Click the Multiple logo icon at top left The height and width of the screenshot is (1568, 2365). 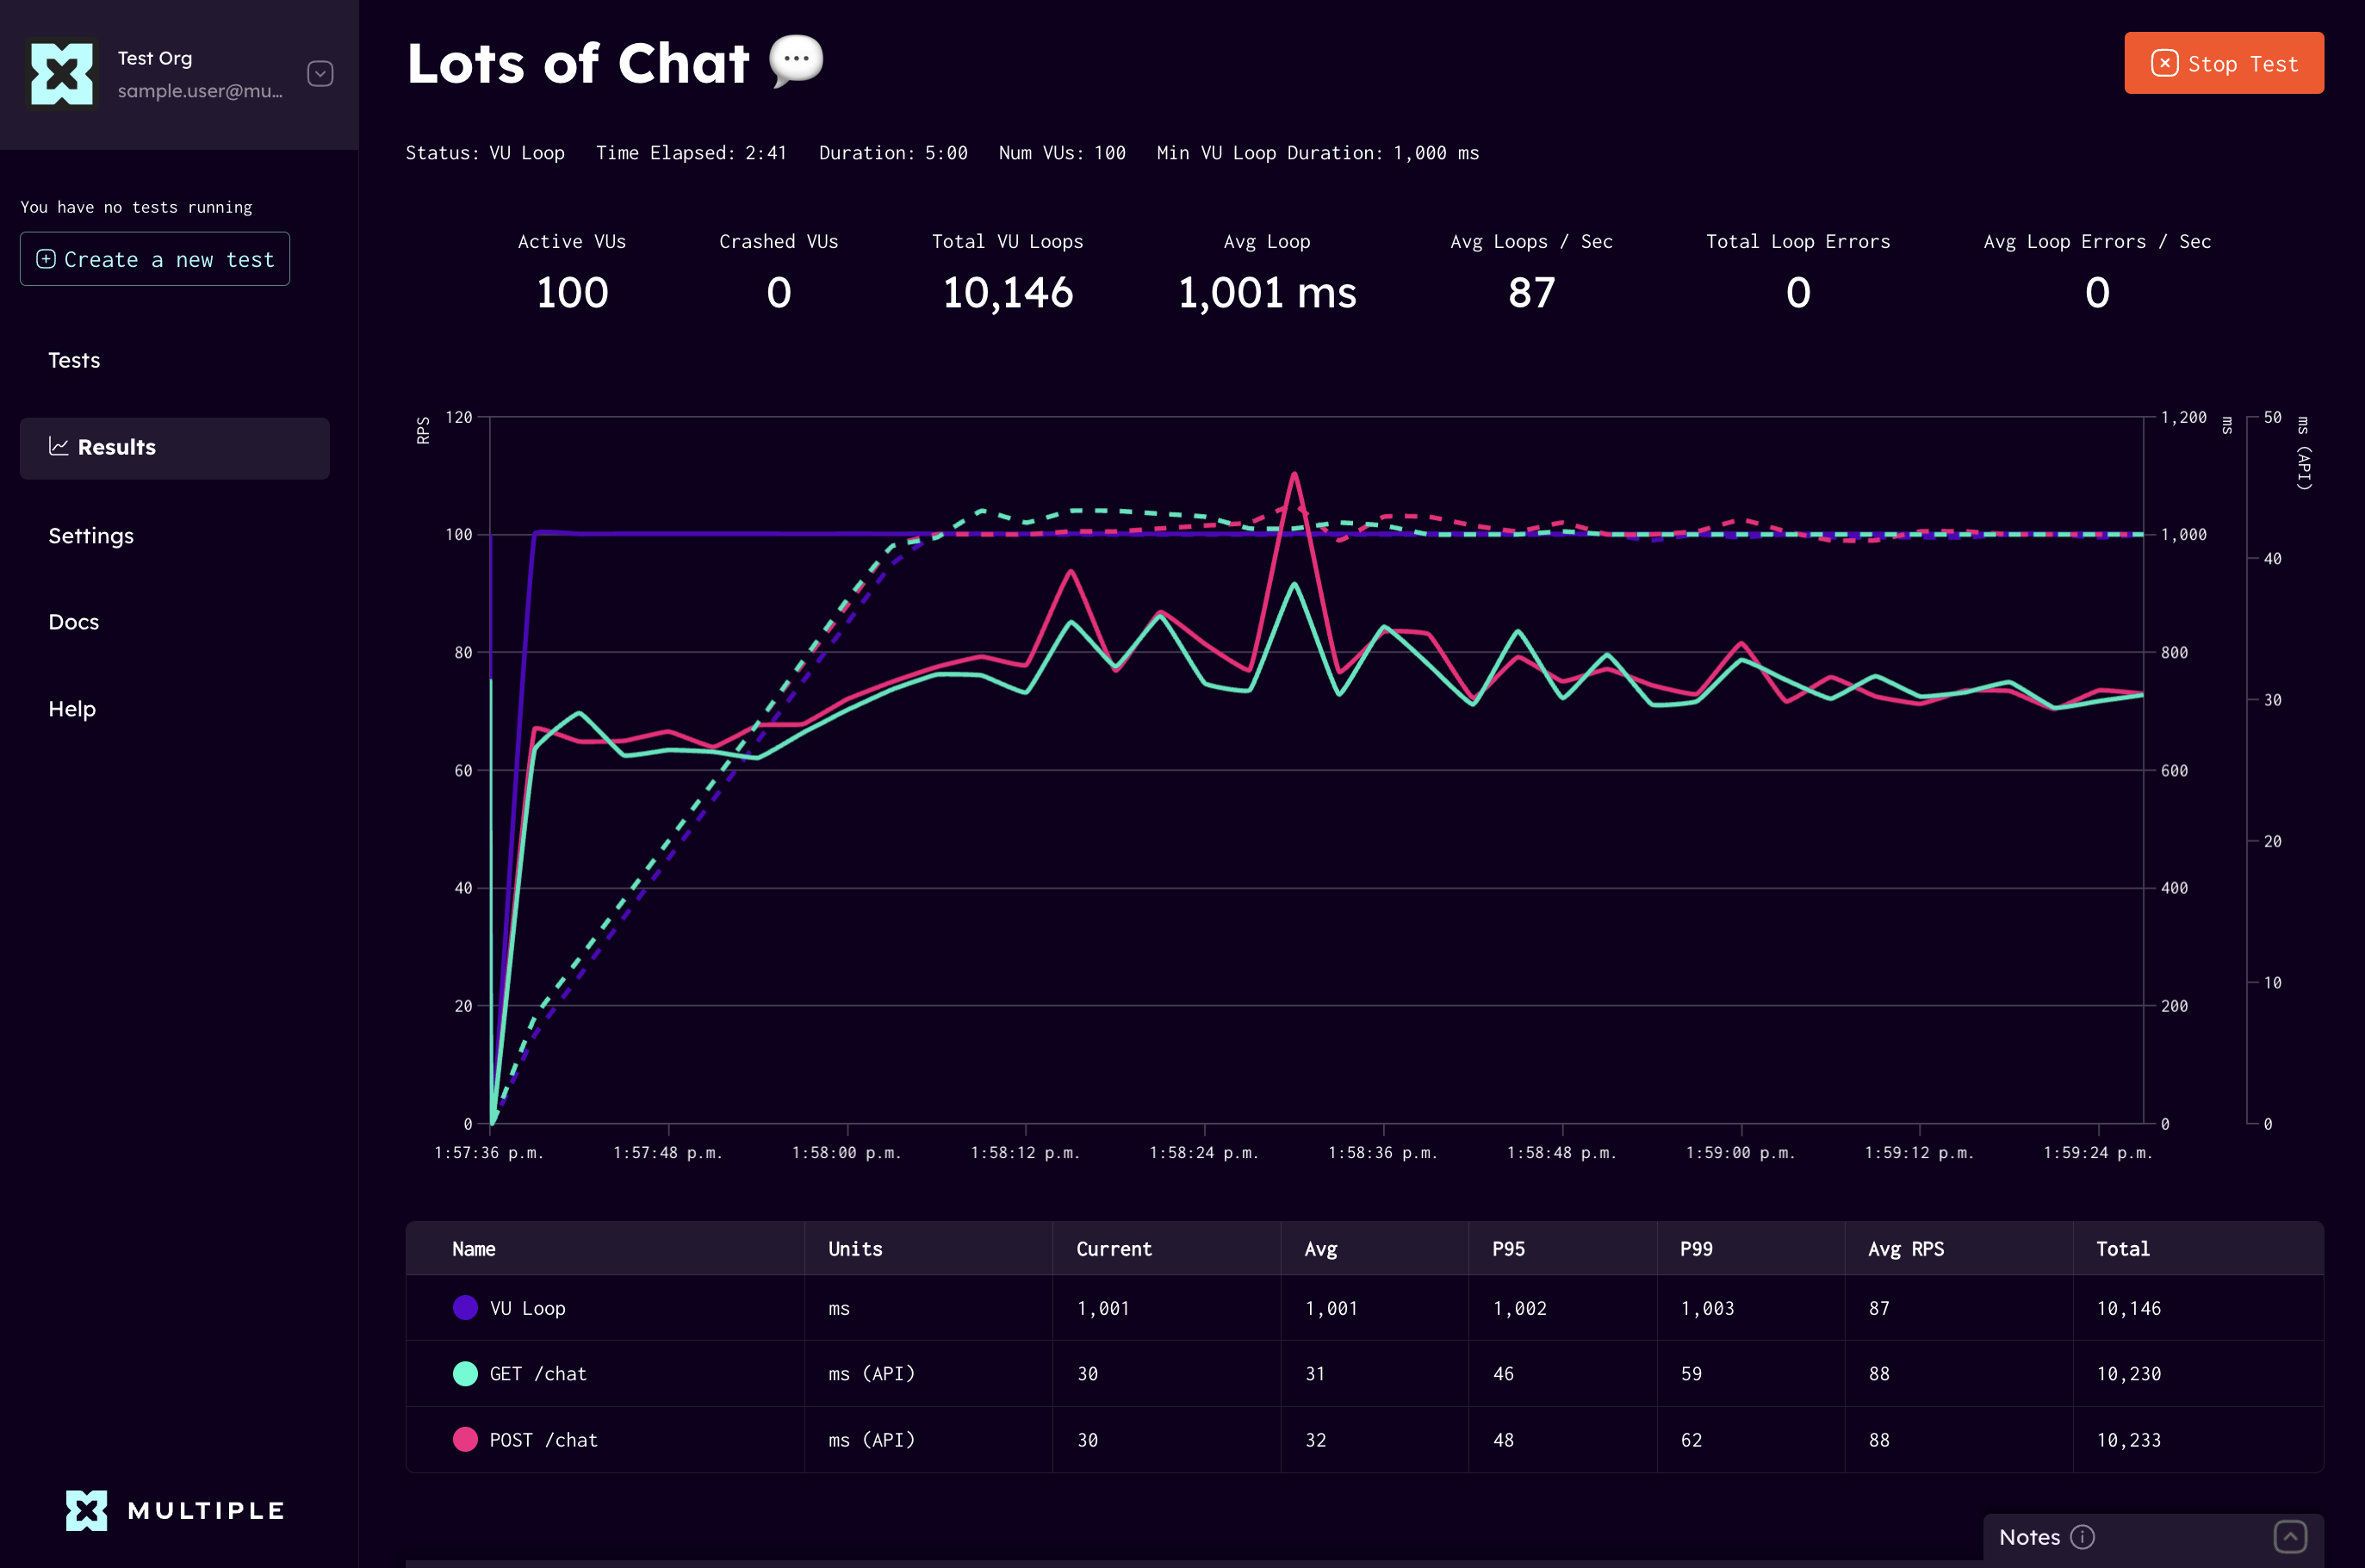click(x=62, y=74)
